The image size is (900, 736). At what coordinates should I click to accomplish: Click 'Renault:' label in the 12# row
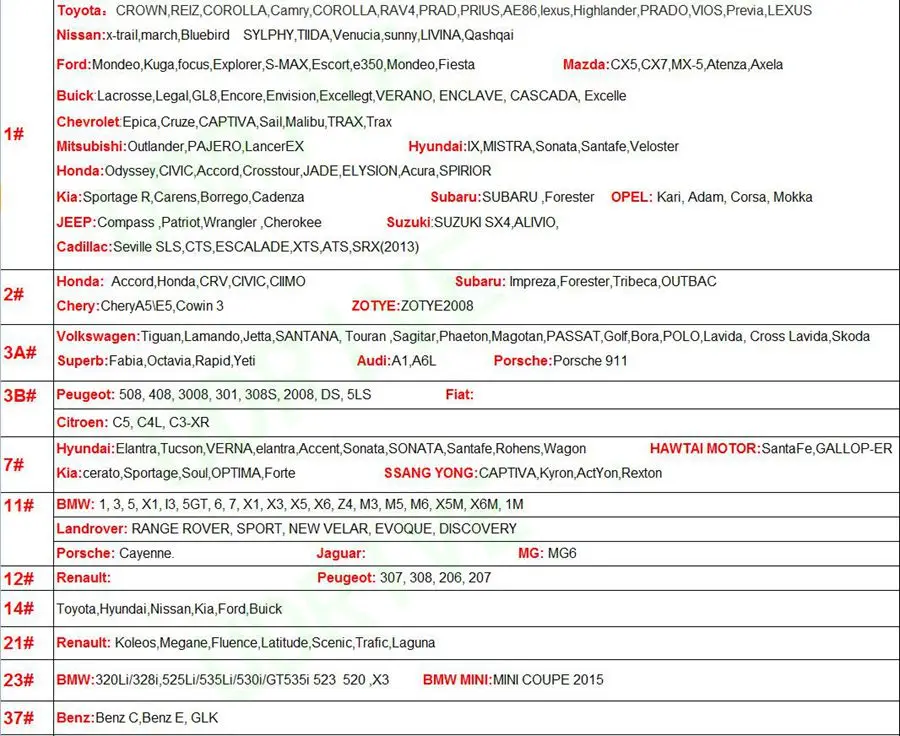pyautogui.click(x=83, y=578)
